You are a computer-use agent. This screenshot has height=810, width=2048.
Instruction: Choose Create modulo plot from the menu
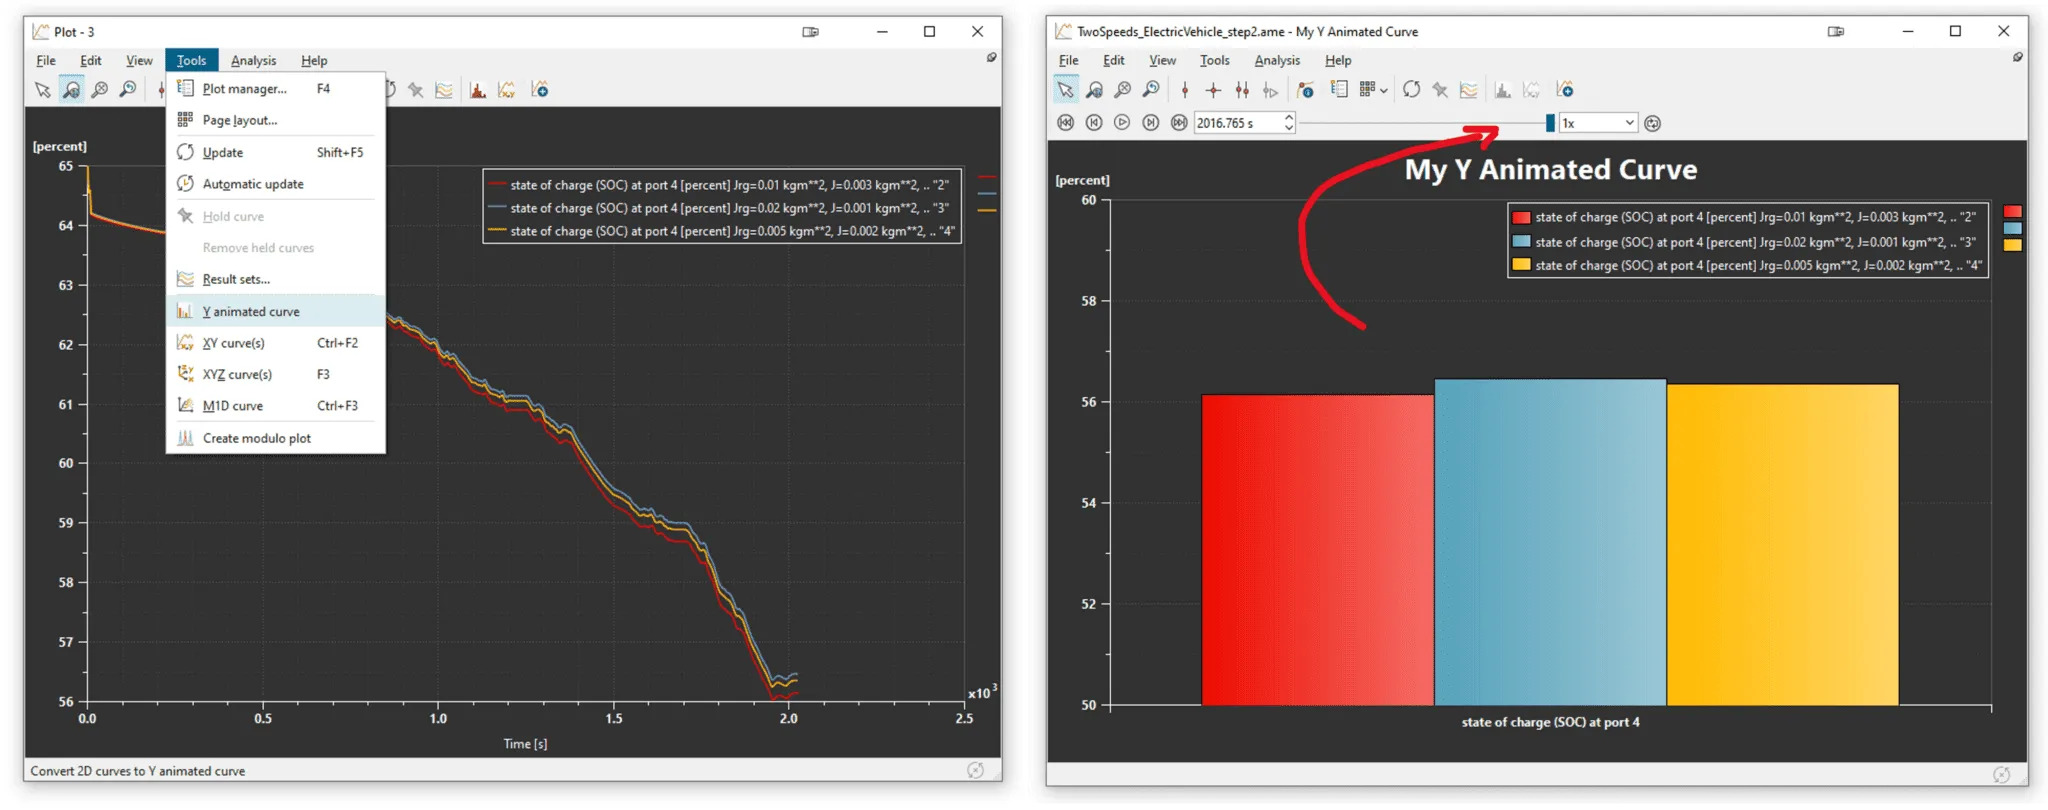tap(256, 438)
